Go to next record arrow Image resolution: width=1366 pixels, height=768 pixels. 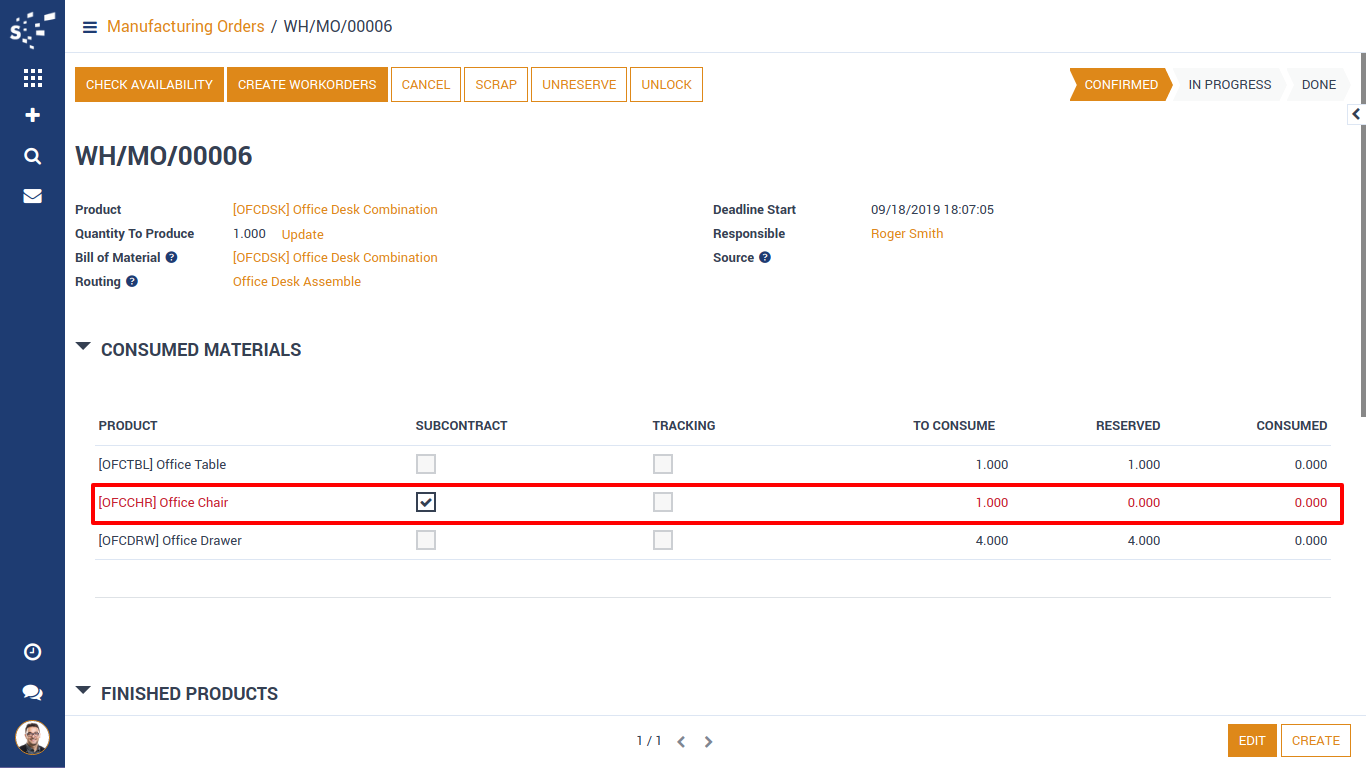[708, 742]
